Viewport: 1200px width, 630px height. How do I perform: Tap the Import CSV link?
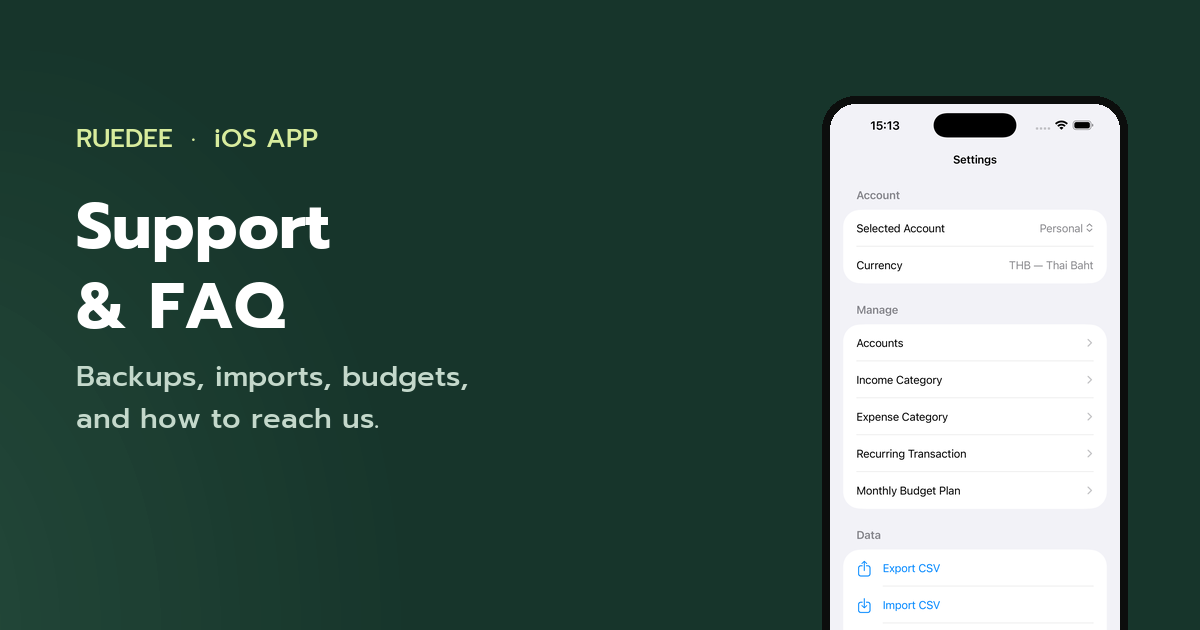point(911,605)
